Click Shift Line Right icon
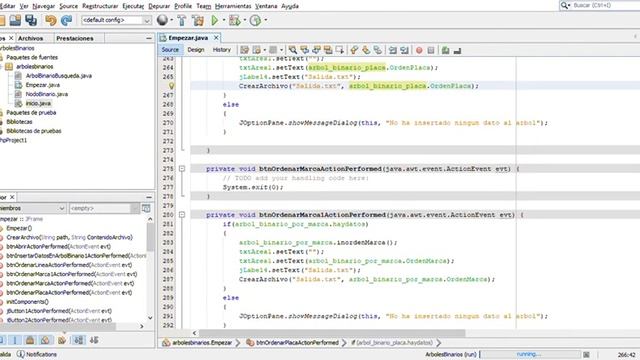The image size is (640, 360). pos(404,50)
